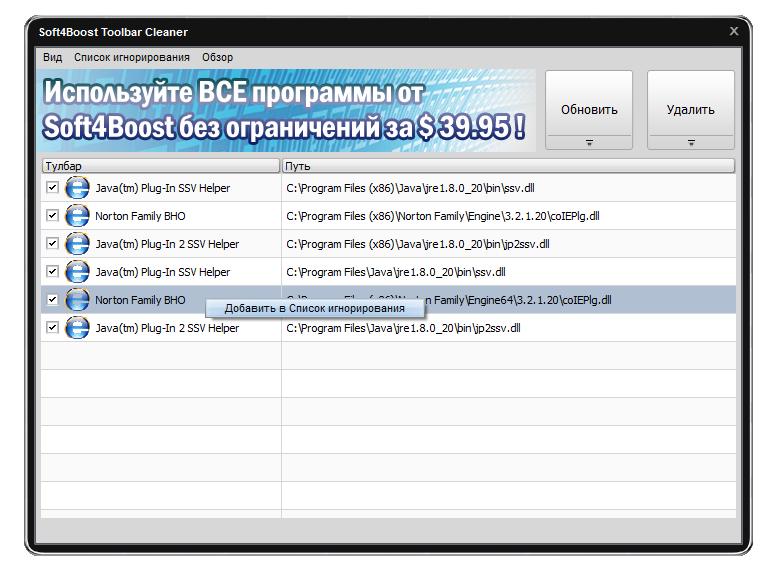Sort by the Тулбар column header
The image size is (774, 577).
[x=160, y=166]
